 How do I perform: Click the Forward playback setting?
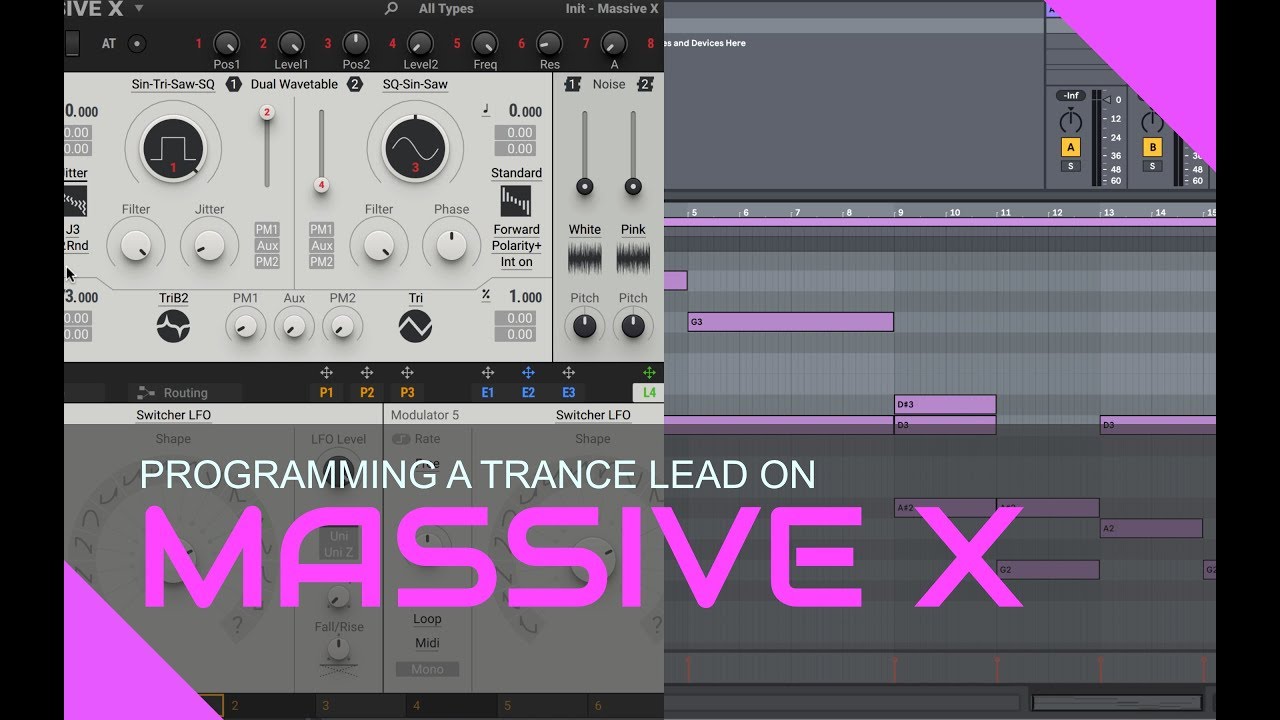pyautogui.click(x=516, y=229)
